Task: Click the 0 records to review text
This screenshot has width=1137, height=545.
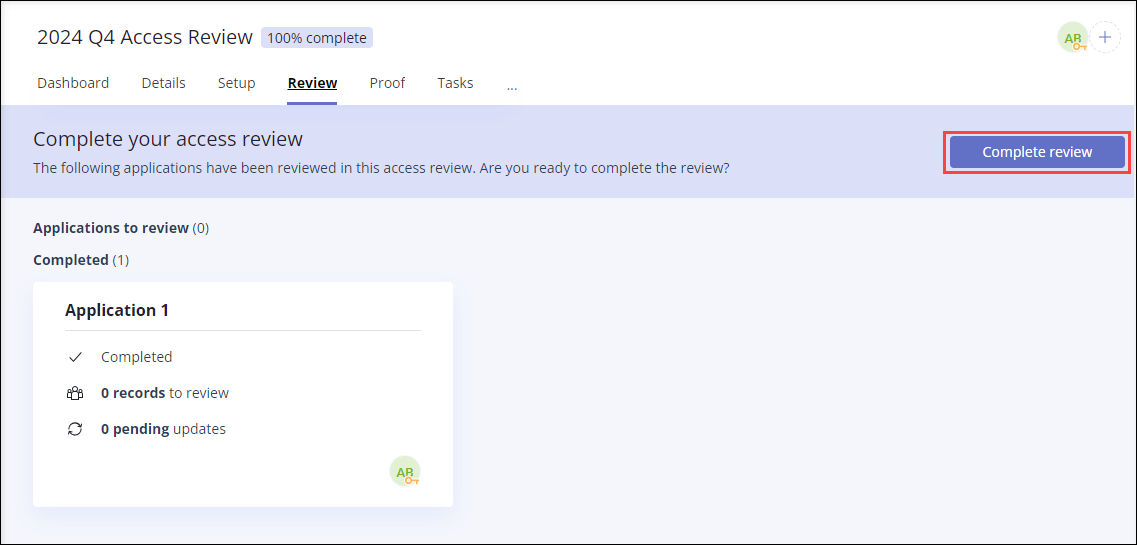Action: [x=165, y=394]
